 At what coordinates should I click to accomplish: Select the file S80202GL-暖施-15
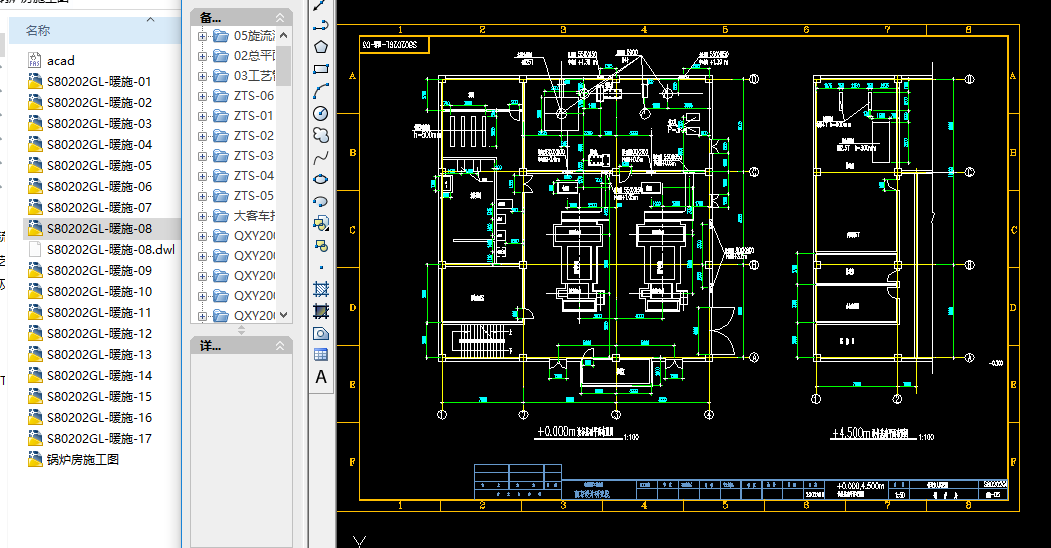pyautogui.click(x=99, y=397)
